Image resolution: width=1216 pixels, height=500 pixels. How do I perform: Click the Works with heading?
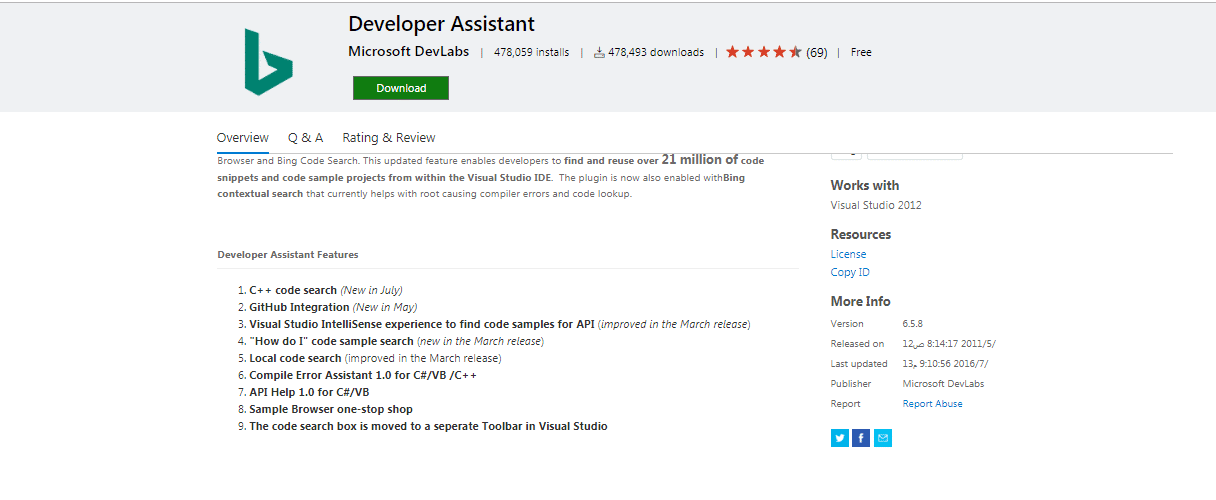[865, 185]
